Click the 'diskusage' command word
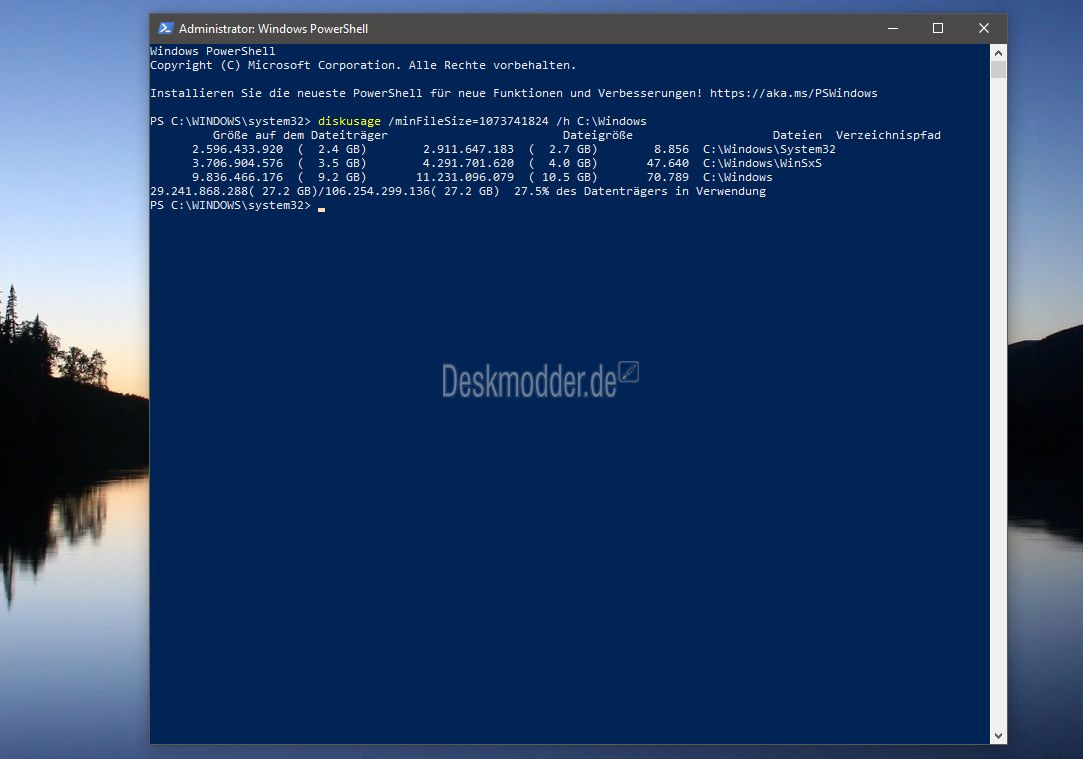The width and height of the screenshot is (1083, 759). [x=349, y=122]
